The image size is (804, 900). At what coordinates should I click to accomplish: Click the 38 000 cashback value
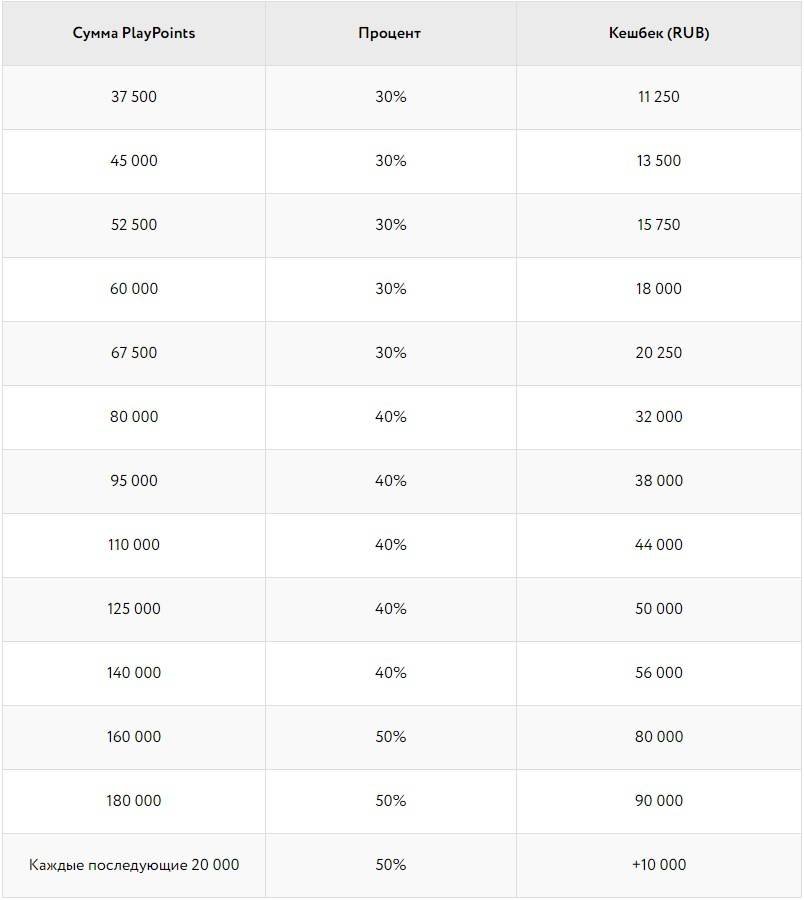659,481
